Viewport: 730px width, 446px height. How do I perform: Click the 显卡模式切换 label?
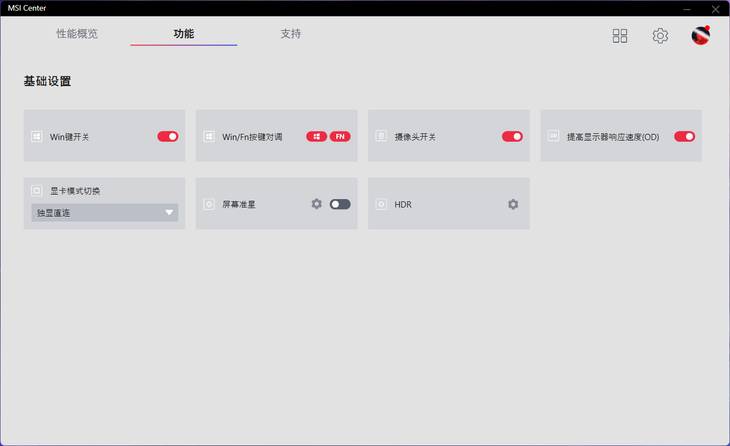[x=75, y=191]
